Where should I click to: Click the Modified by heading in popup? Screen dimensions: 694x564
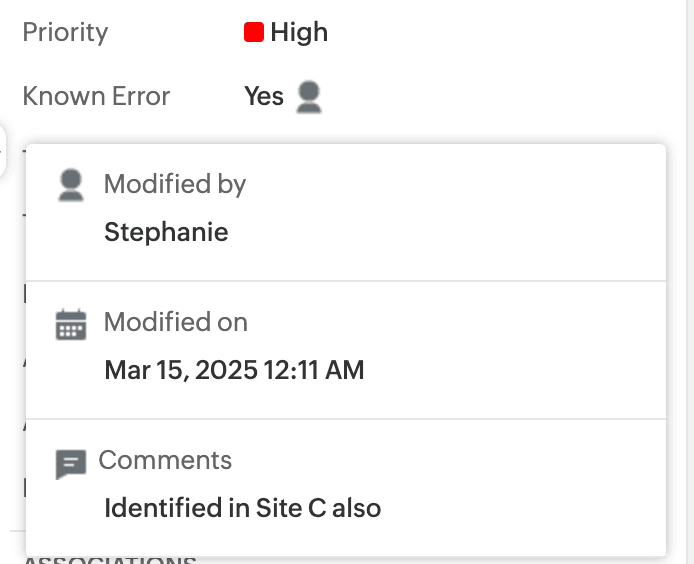pos(175,184)
